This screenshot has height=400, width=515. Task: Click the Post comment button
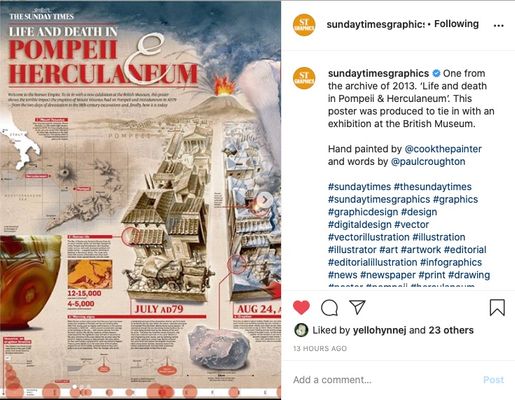click(493, 380)
